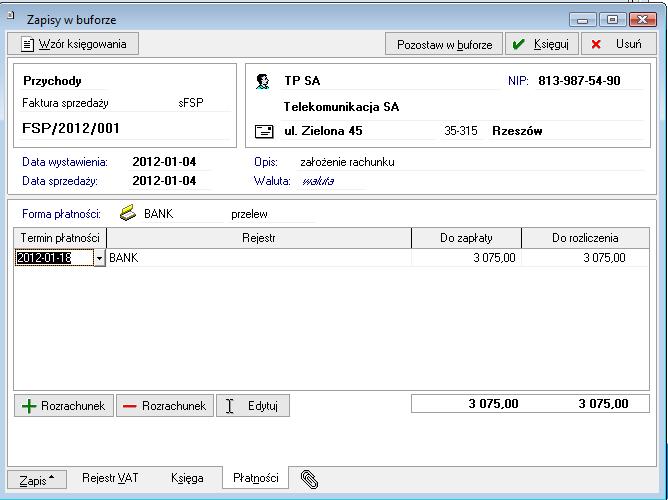Sort by Termin płatności column header
The width and height of the screenshot is (668, 500).
pyautogui.click(x=60, y=238)
